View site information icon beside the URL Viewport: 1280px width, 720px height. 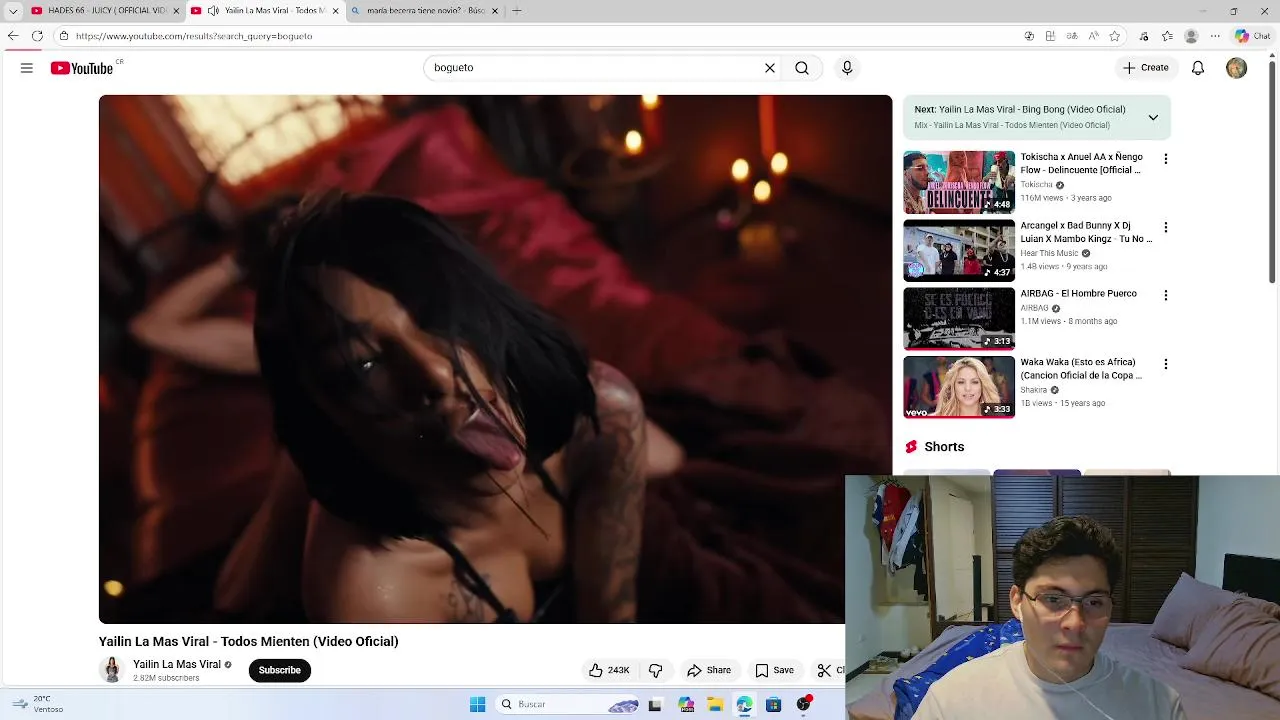tap(64, 36)
